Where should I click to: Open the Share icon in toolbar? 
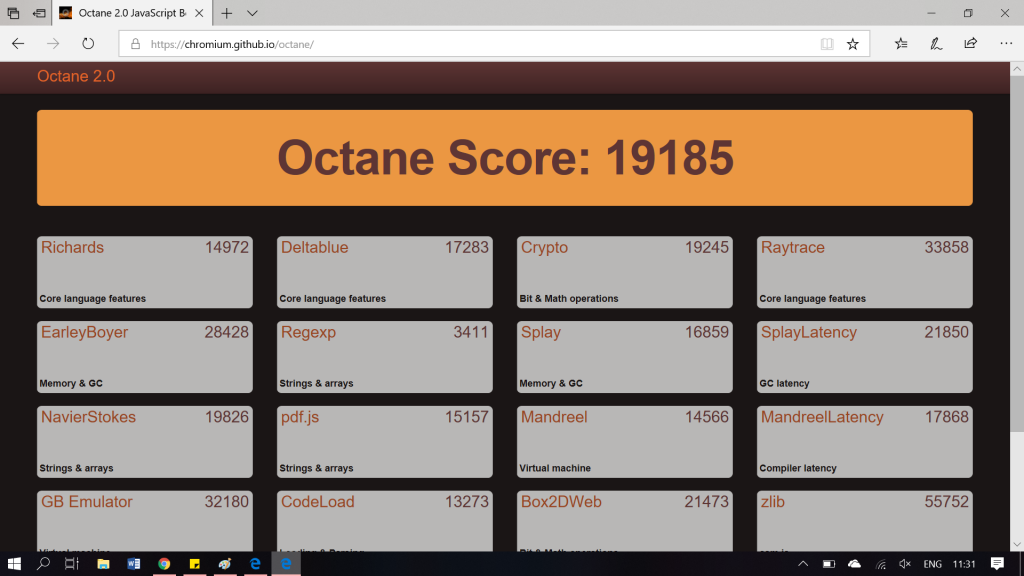pos(970,44)
